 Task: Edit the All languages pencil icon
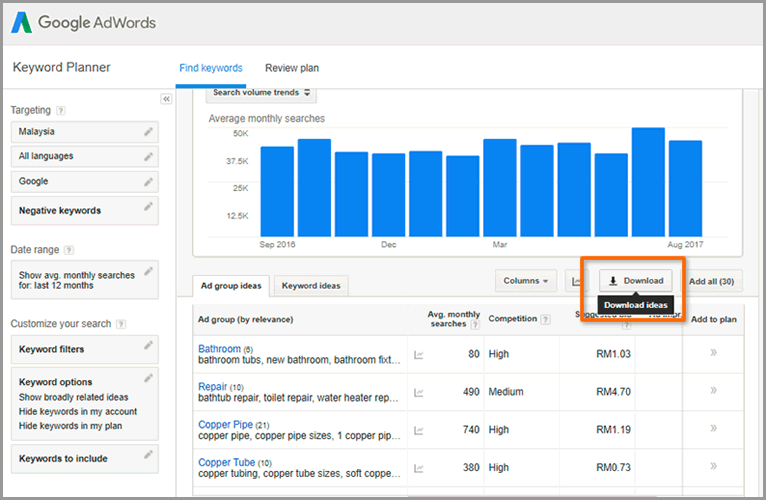click(x=149, y=156)
